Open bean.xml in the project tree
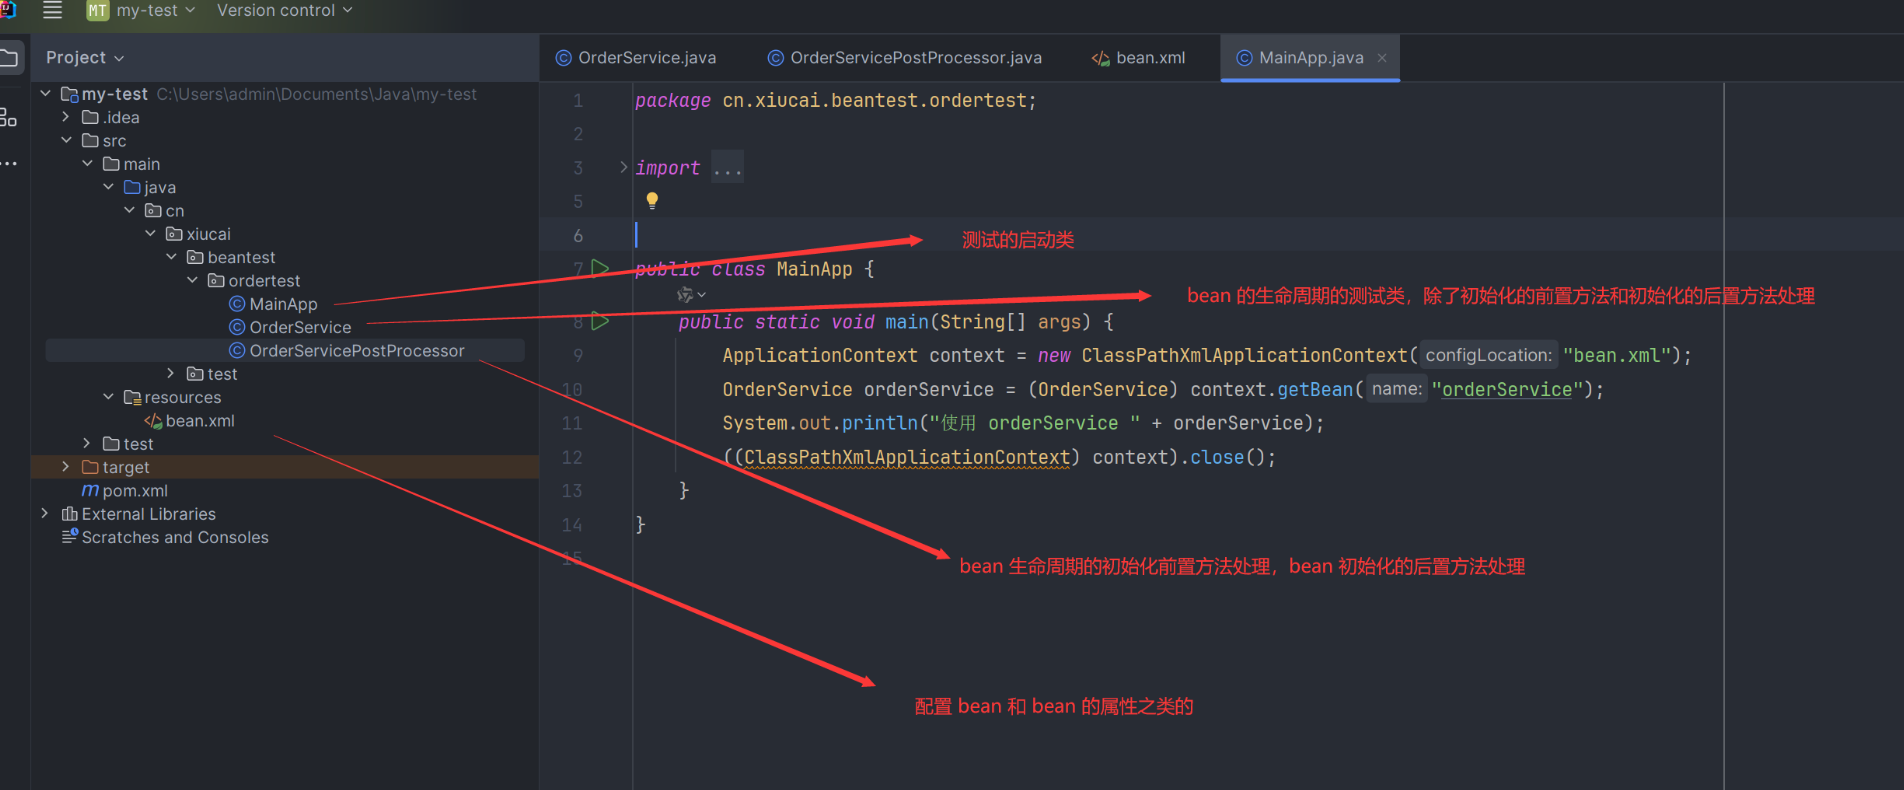Viewport: 1904px width, 790px height. 200,421
